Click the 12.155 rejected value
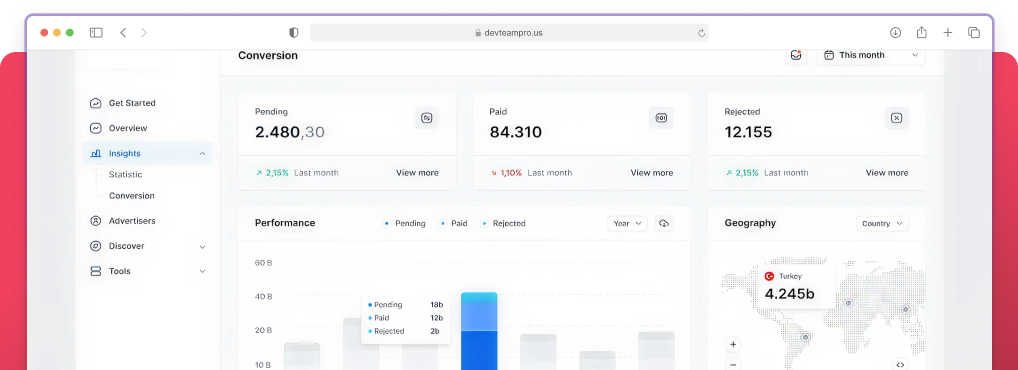The width and height of the screenshot is (1018, 370). tap(748, 132)
